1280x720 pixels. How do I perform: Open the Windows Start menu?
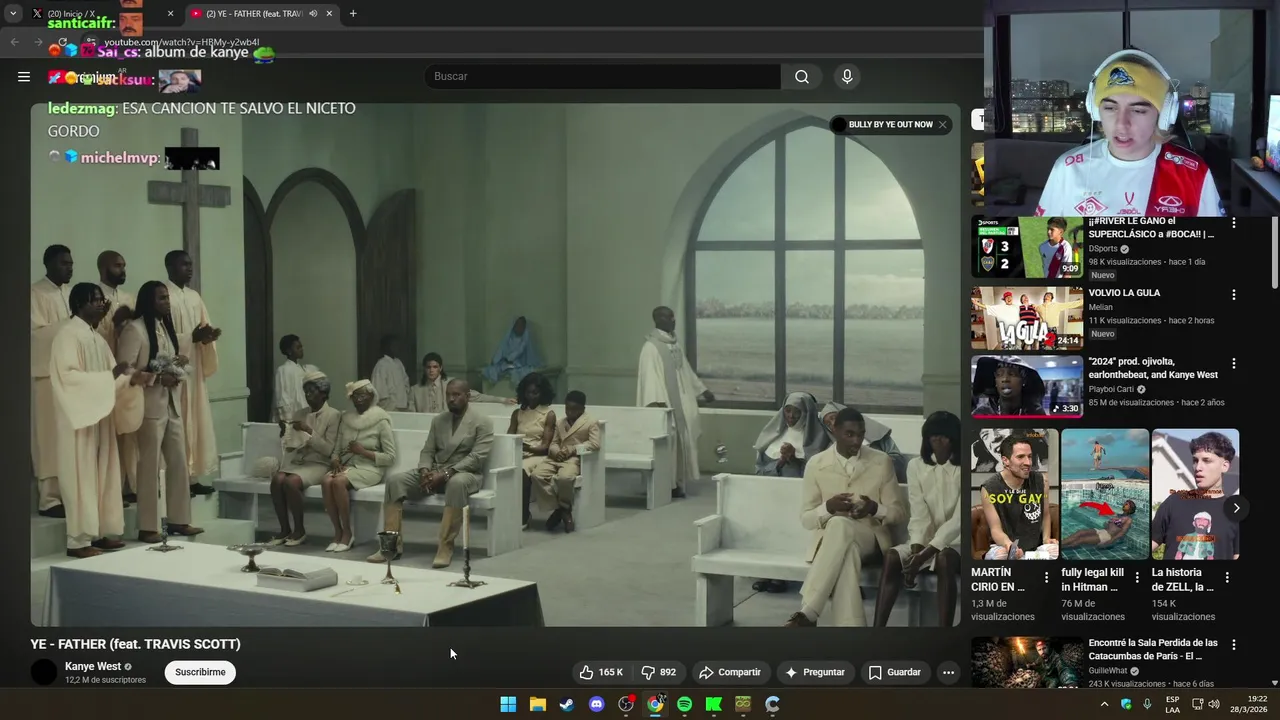(x=508, y=704)
